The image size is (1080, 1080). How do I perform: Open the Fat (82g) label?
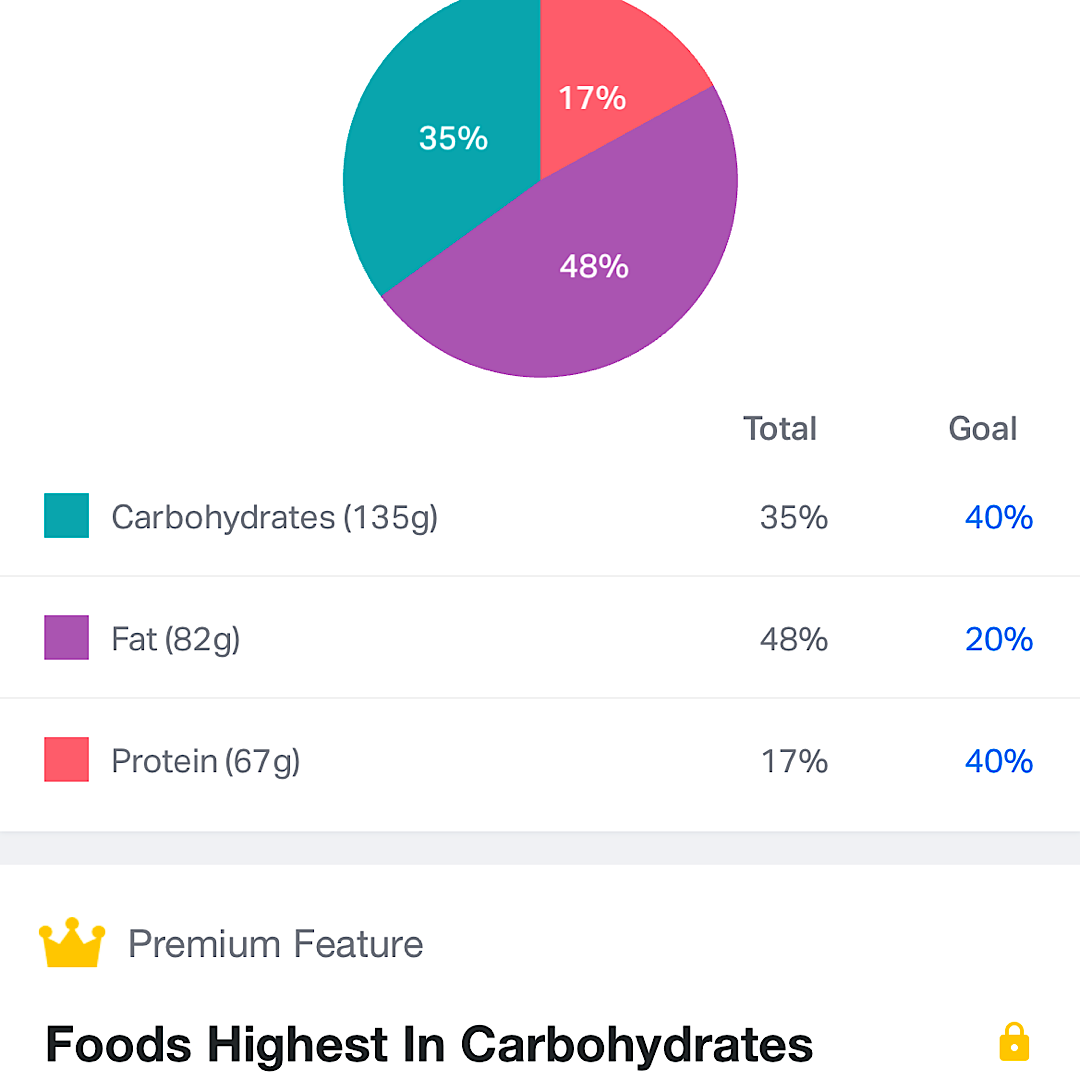176,639
